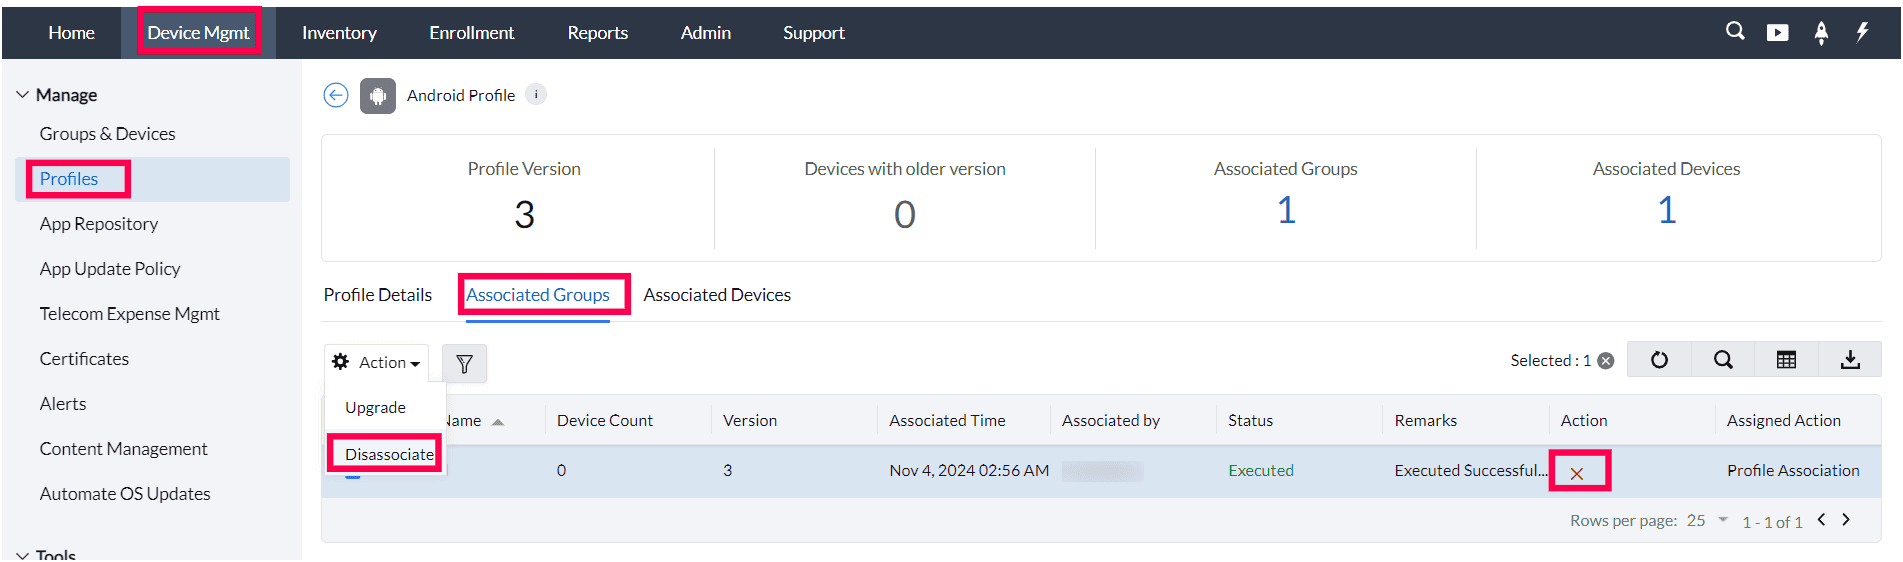Download the table using export icon

1850,360
